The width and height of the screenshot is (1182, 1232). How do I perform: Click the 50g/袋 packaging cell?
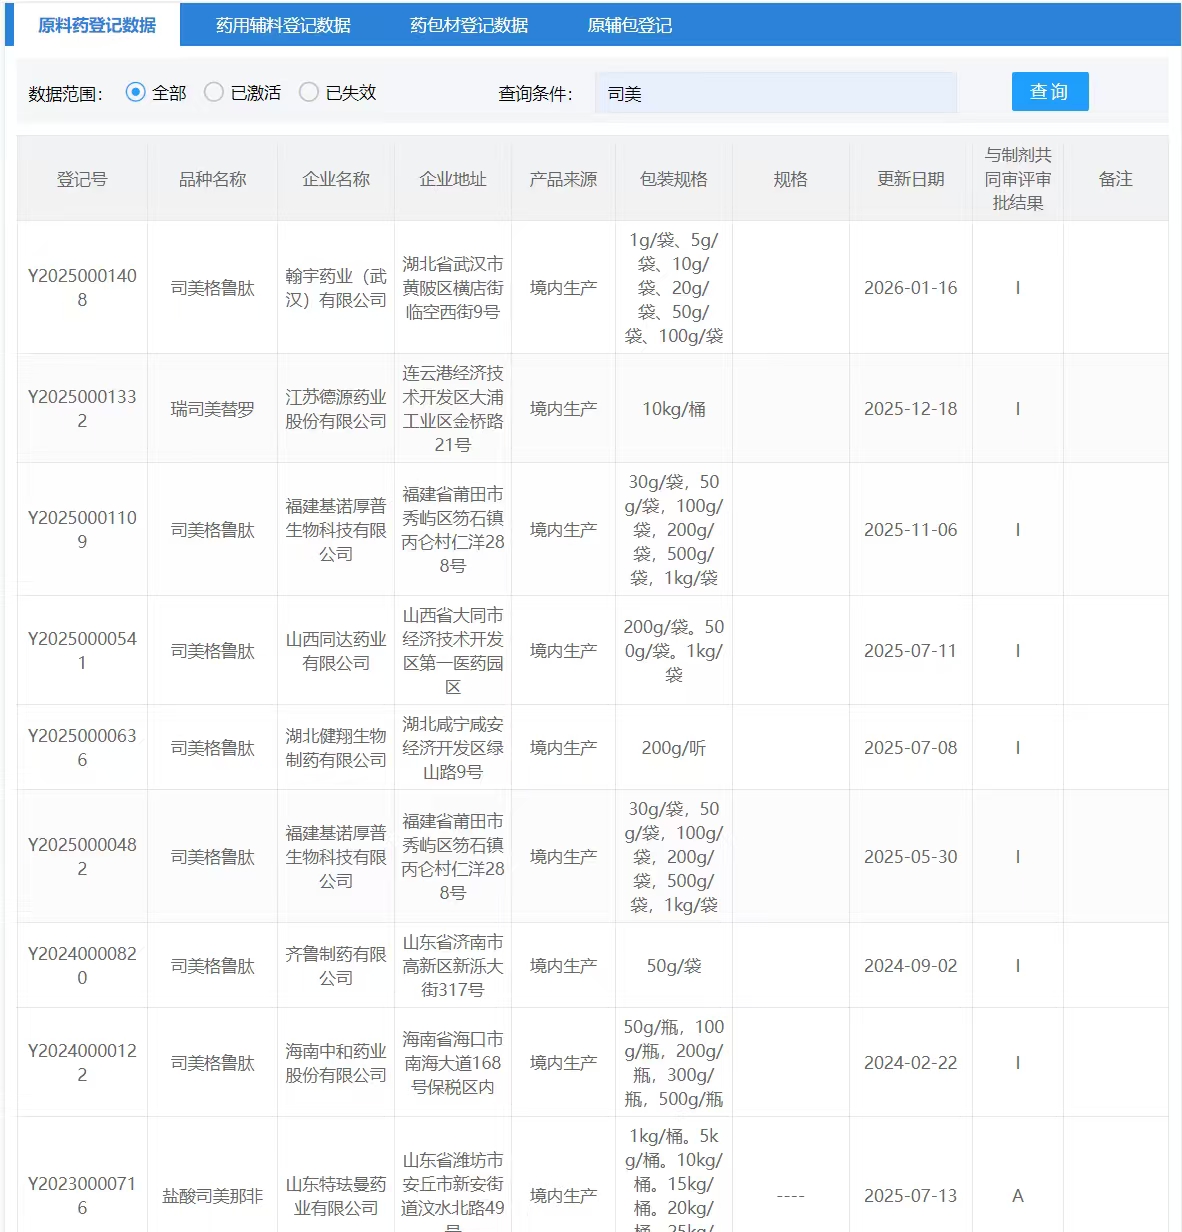[x=674, y=966]
